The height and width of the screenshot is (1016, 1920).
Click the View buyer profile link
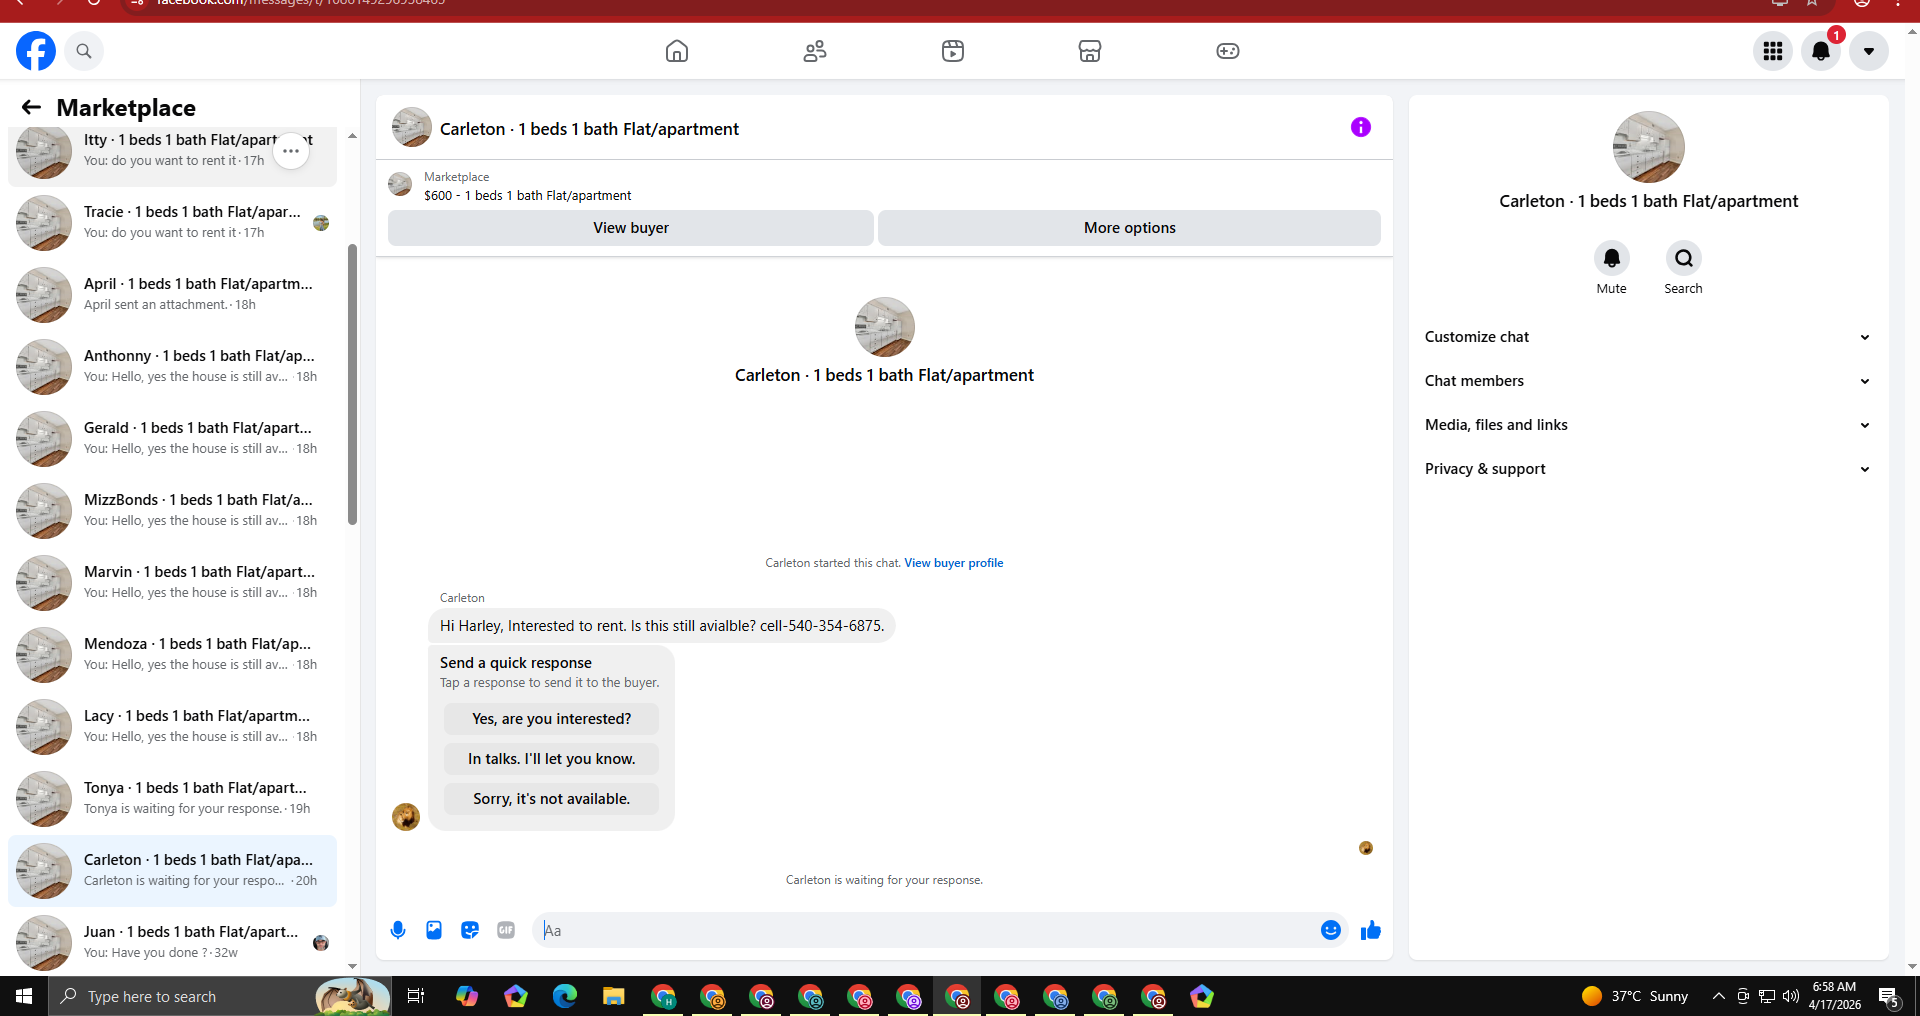pyautogui.click(x=954, y=563)
